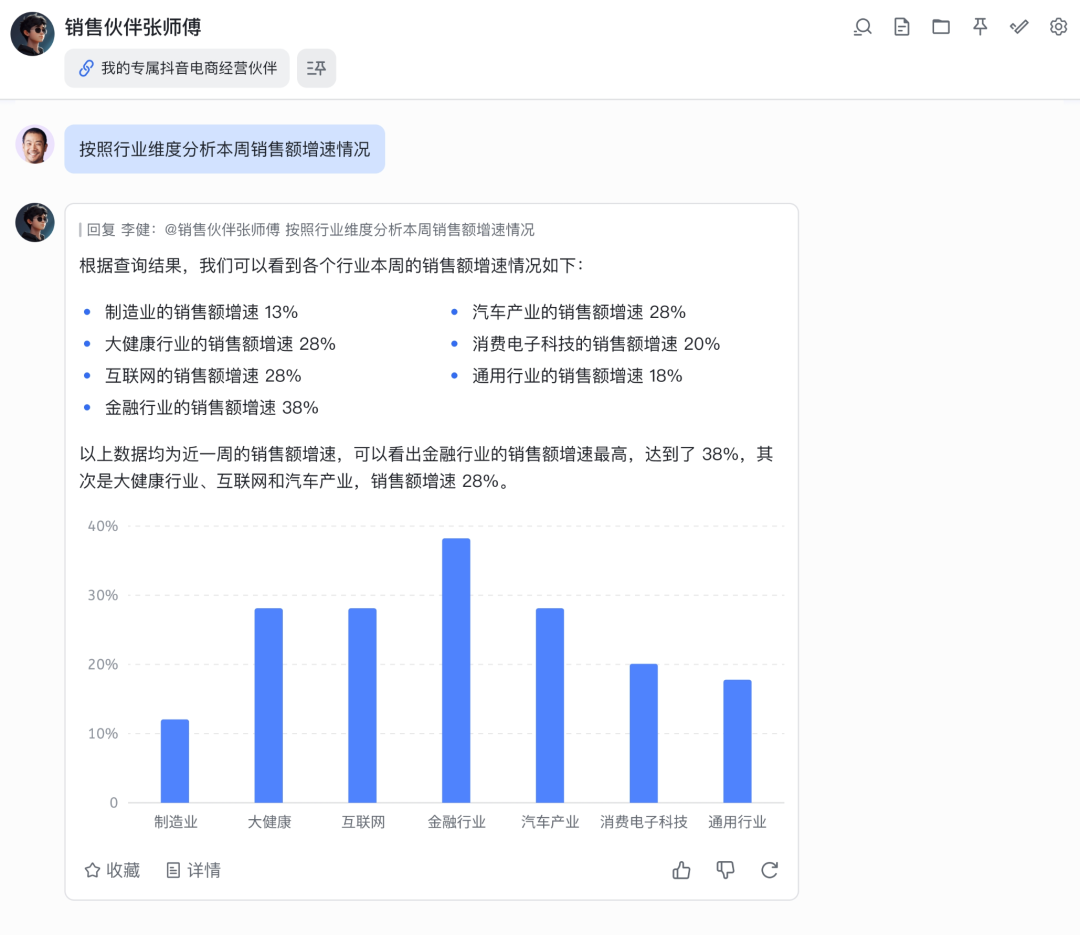Click the 消费电子科技 bar in chart
The height and width of the screenshot is (935, 1080).
point(643,733)
